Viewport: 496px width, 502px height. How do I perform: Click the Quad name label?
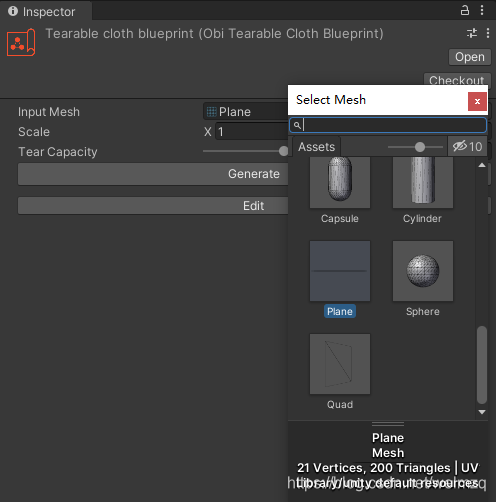[340, 404]
